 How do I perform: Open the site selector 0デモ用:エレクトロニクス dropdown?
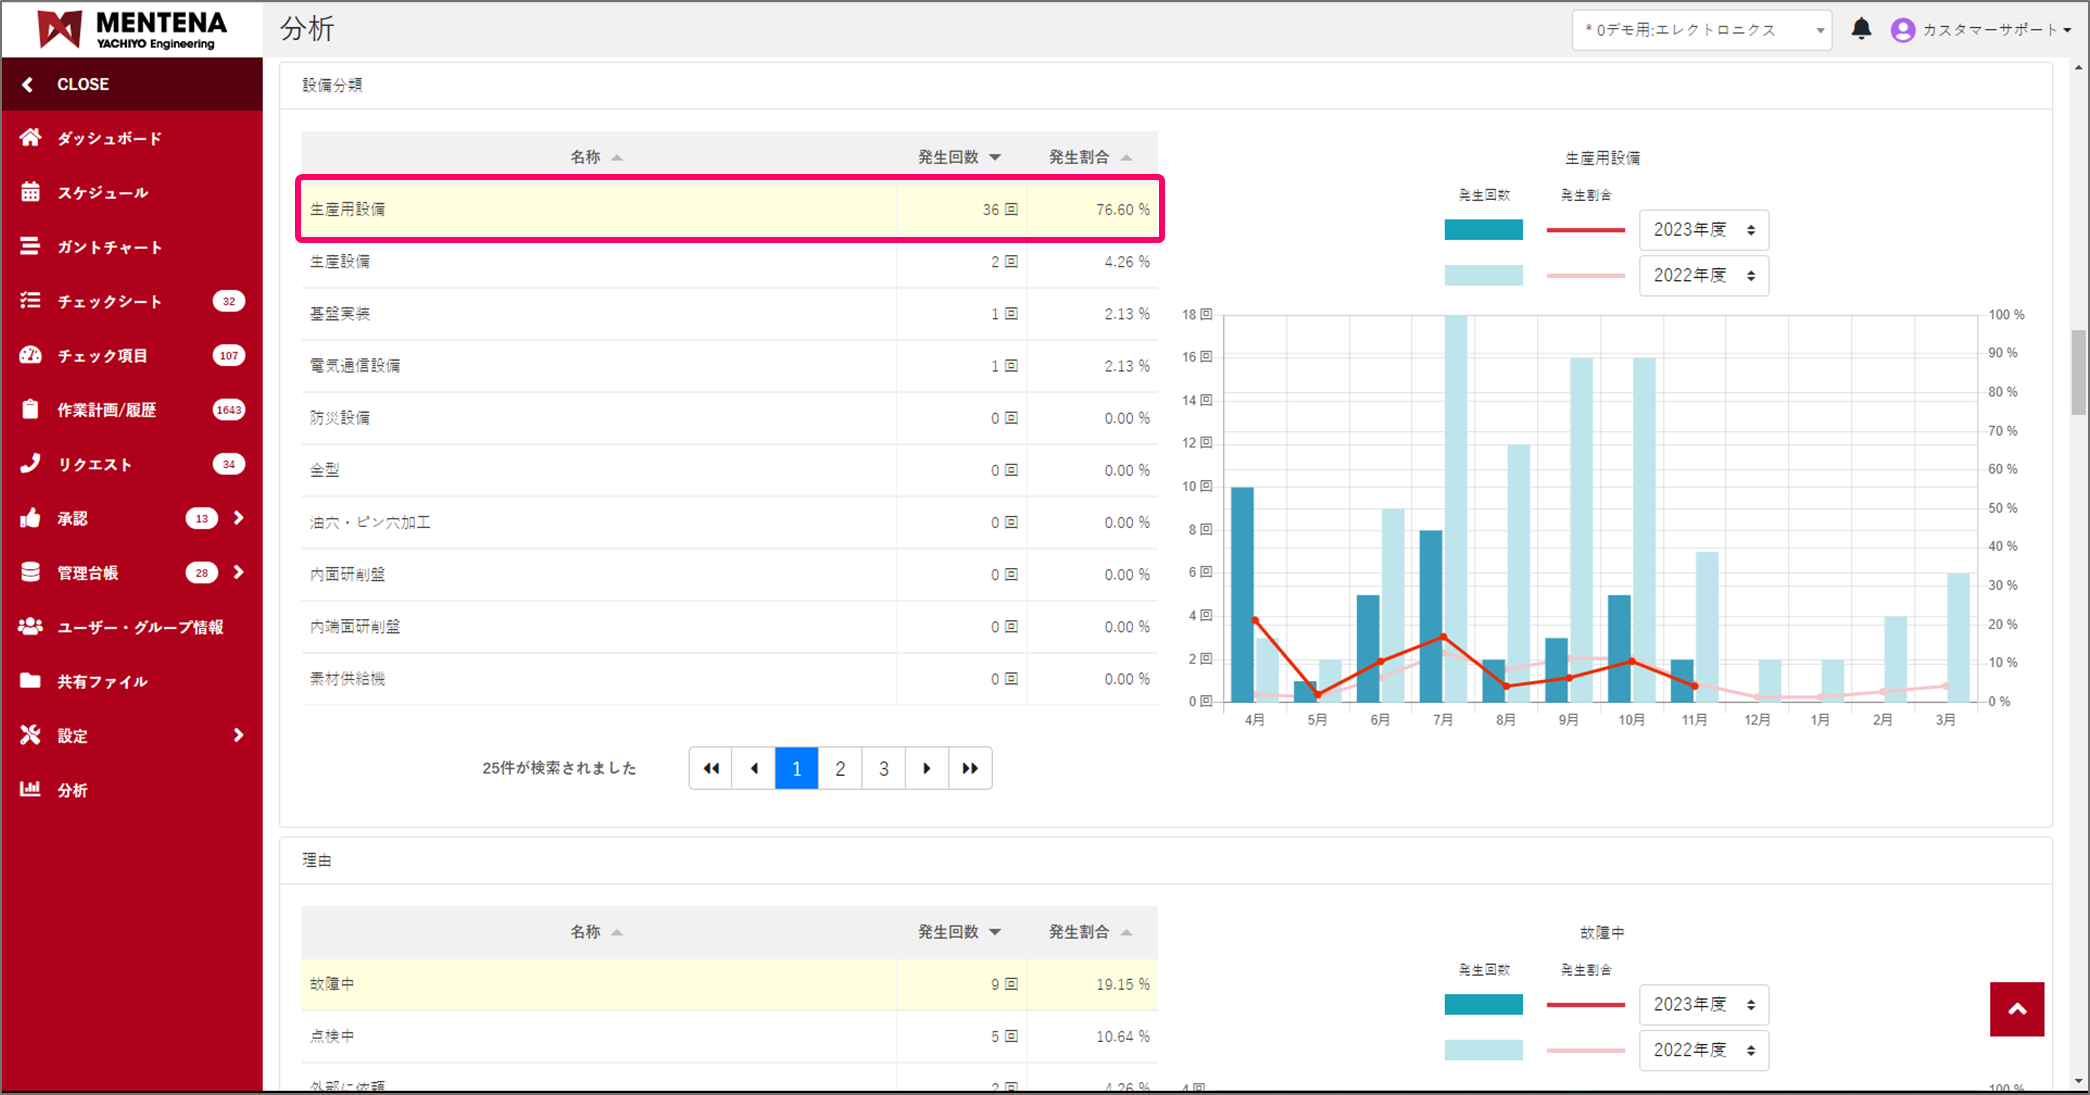[x=1700, y=30]
